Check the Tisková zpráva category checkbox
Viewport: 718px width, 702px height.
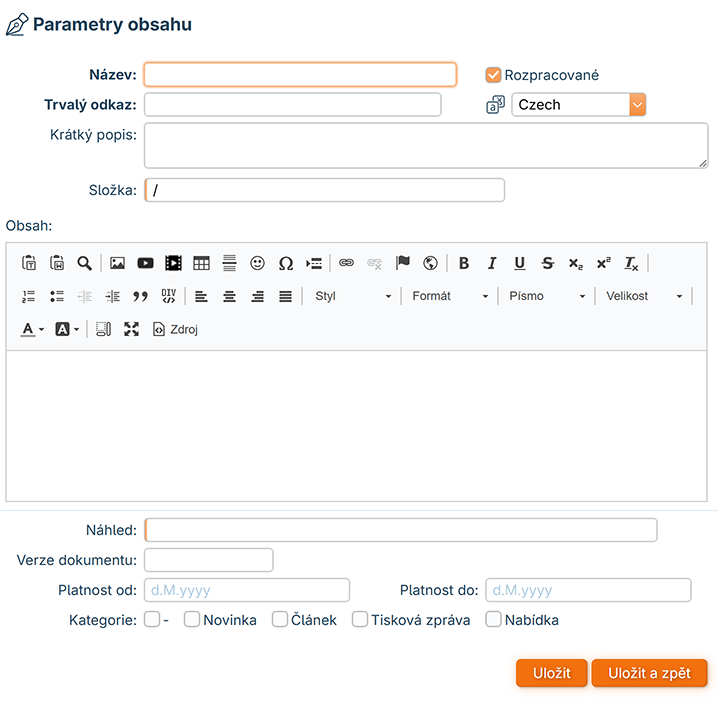(360, 620)
